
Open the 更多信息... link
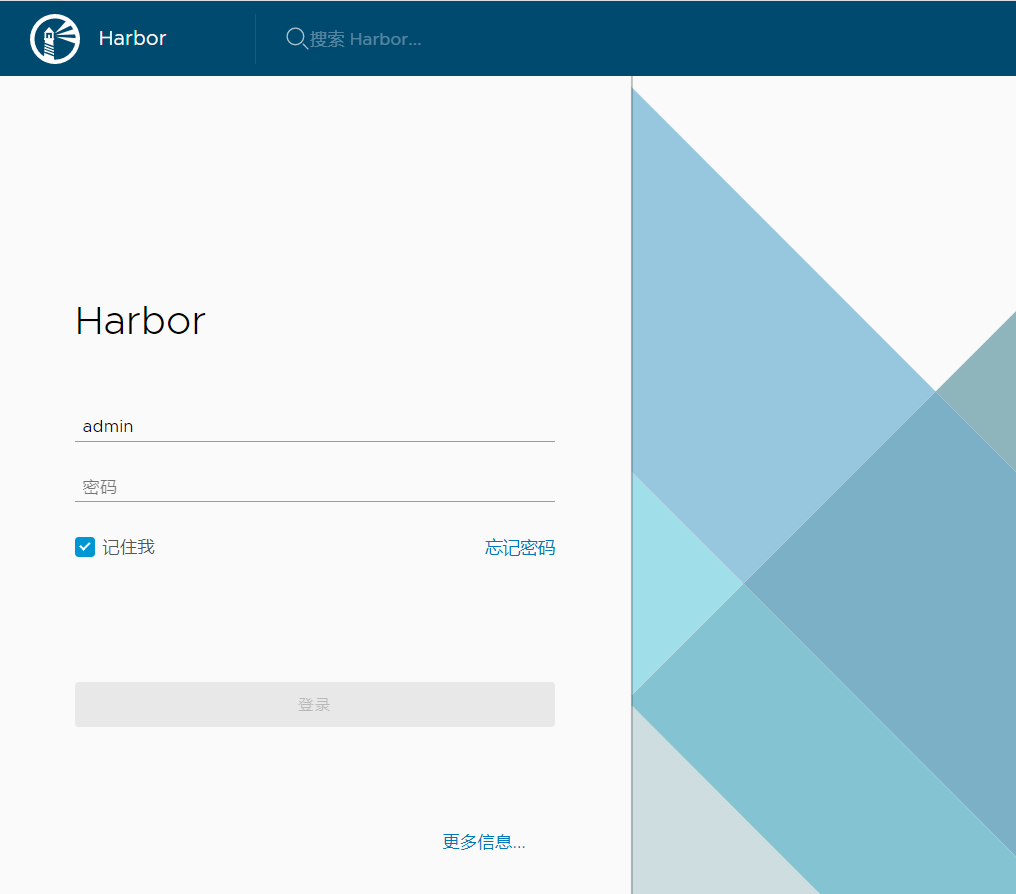coord(484,842)
